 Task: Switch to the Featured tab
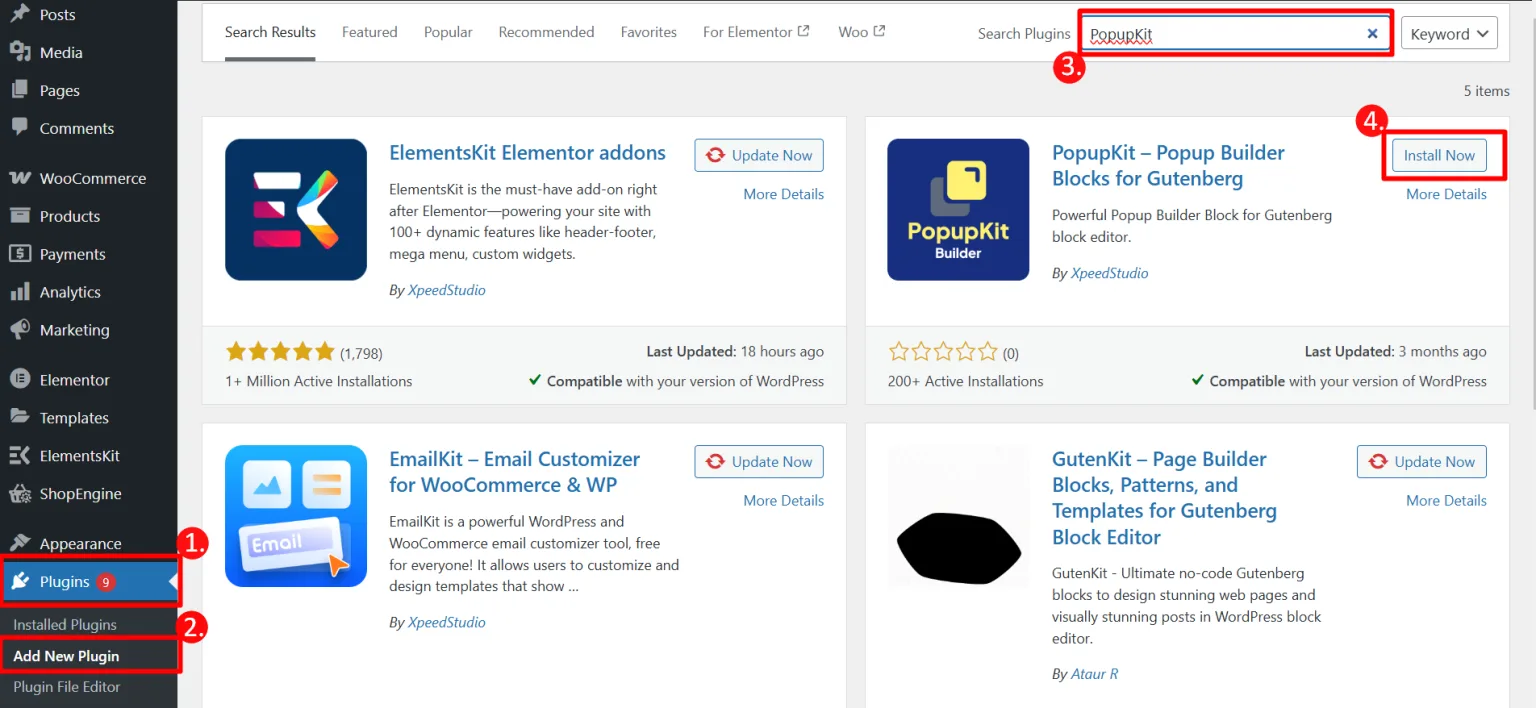370,32
